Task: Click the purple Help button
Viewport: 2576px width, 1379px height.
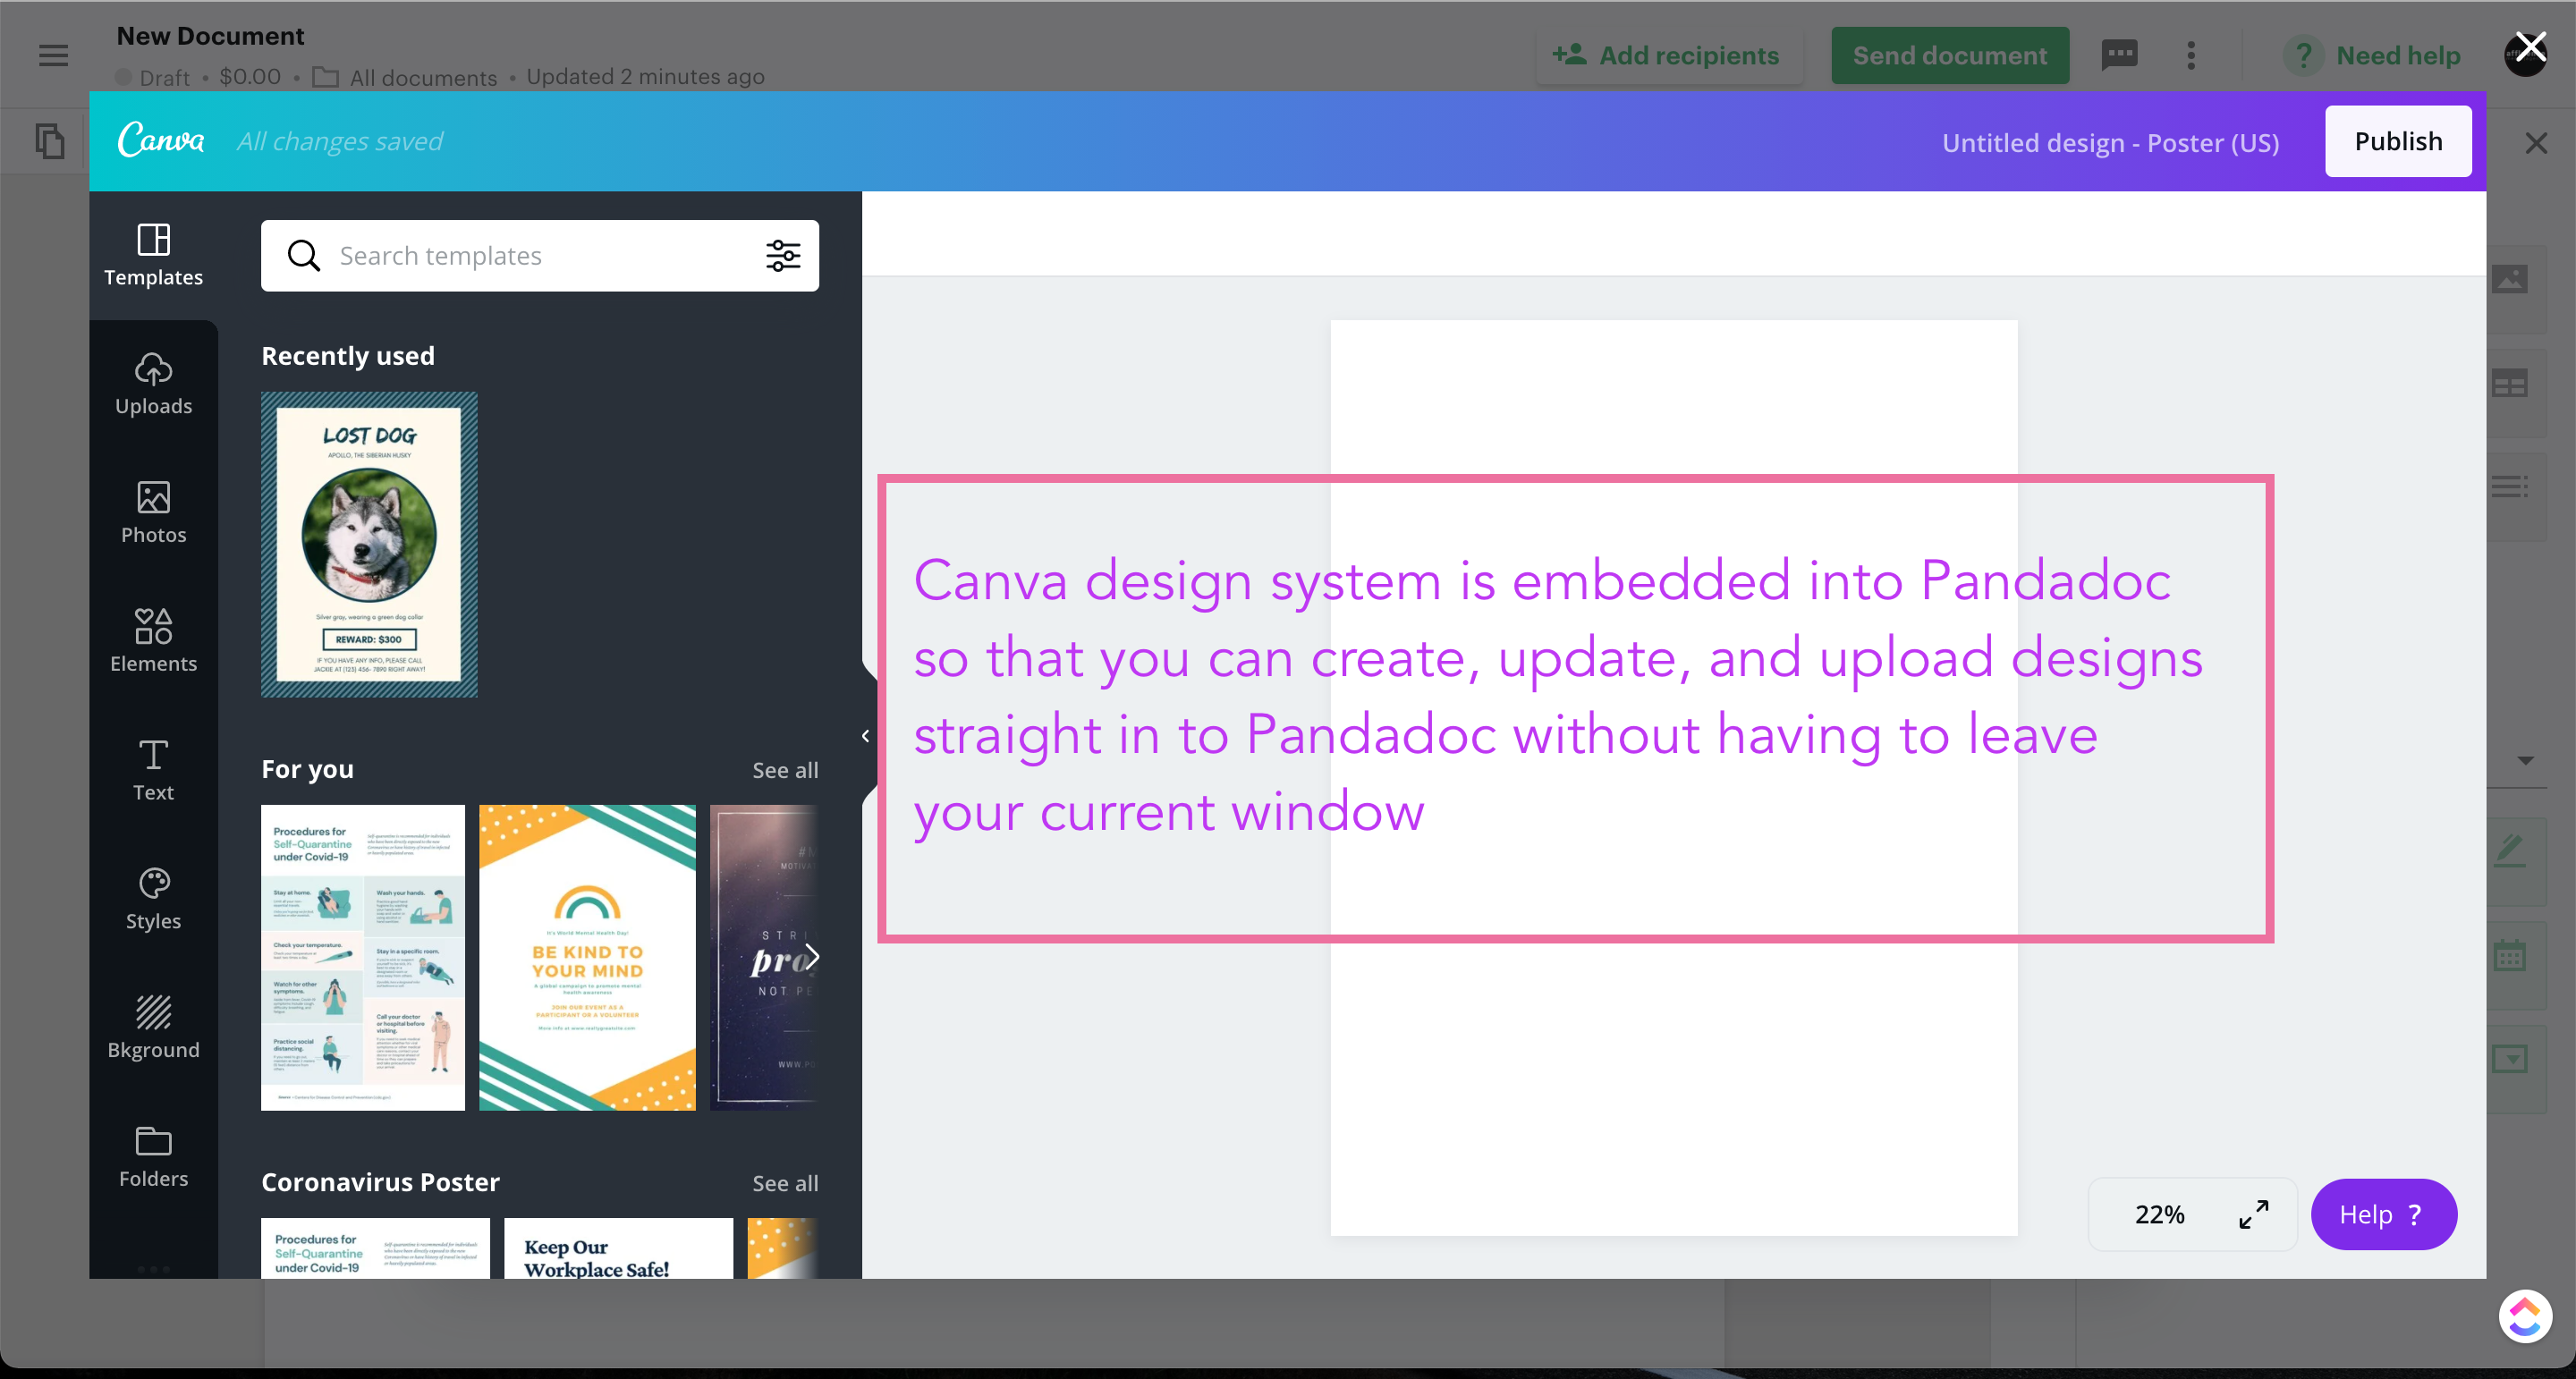Action: (x=2384, y=1214)
